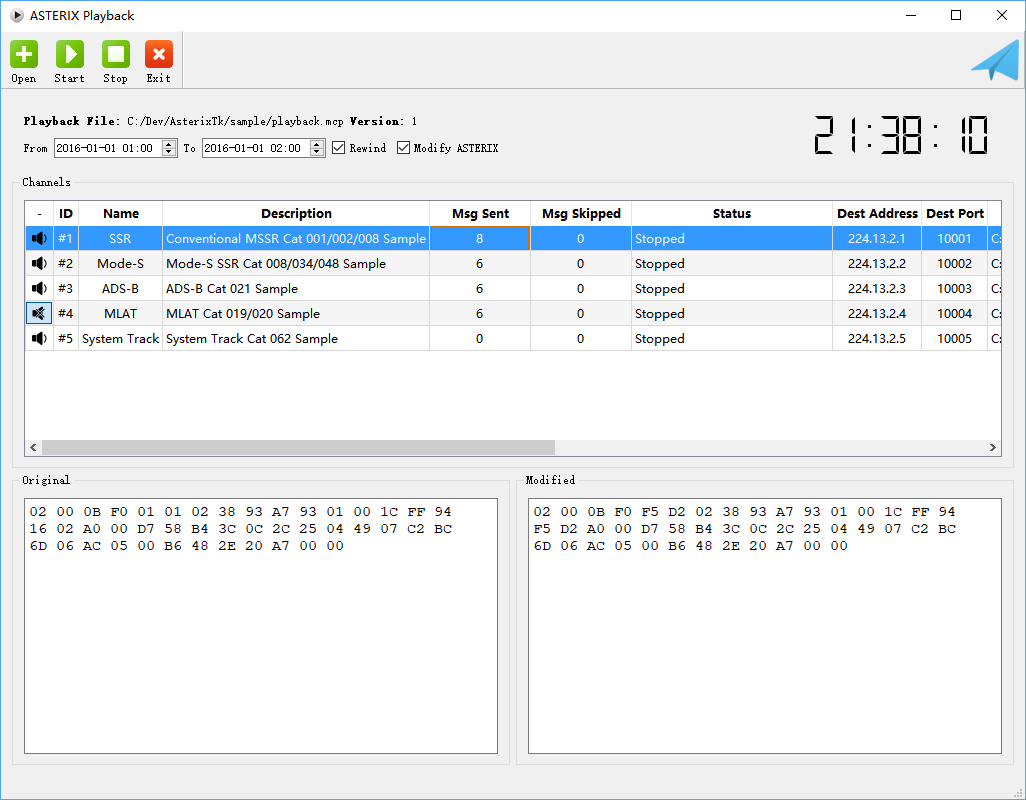1026x800 pixels.
Task: Click 'Conventional MSSR Cat 001/002/008 Sample' description
Action: coord(296,239)
